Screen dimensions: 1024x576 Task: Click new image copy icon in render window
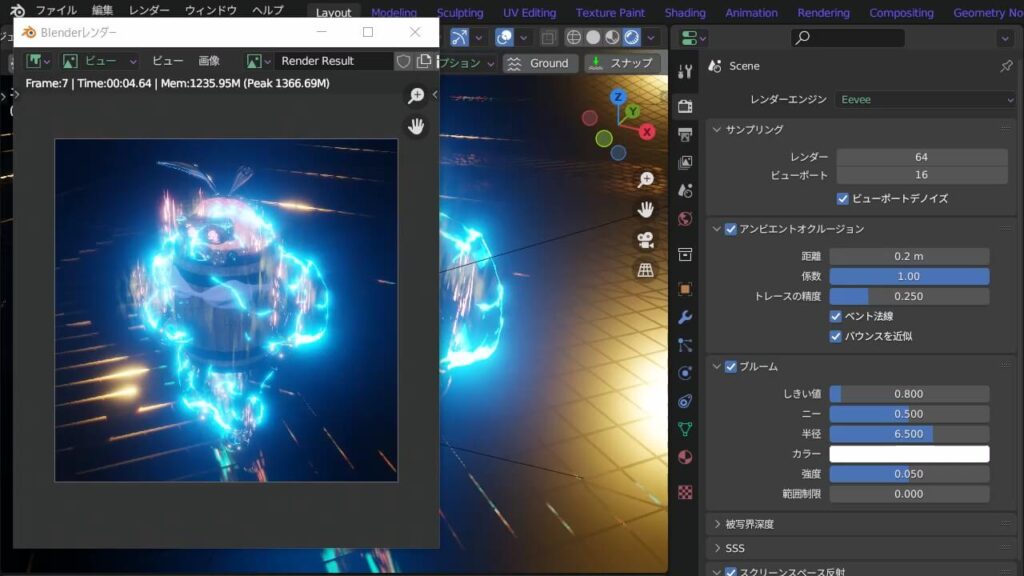pos(424,61)
